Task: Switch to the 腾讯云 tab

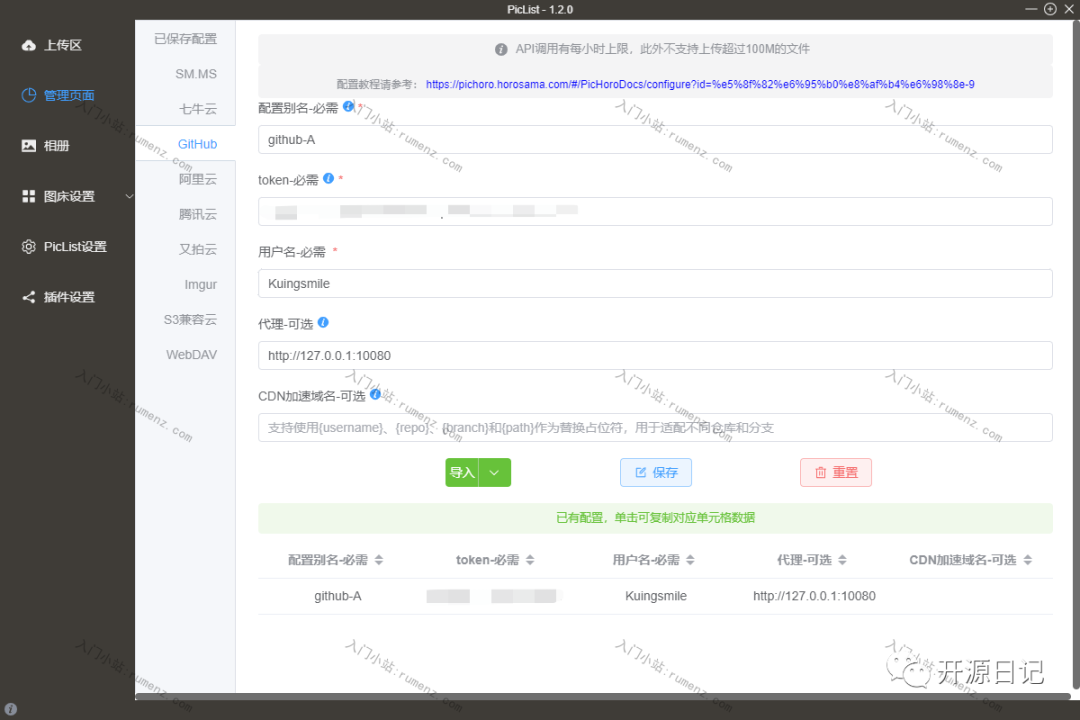Action: 198,214
